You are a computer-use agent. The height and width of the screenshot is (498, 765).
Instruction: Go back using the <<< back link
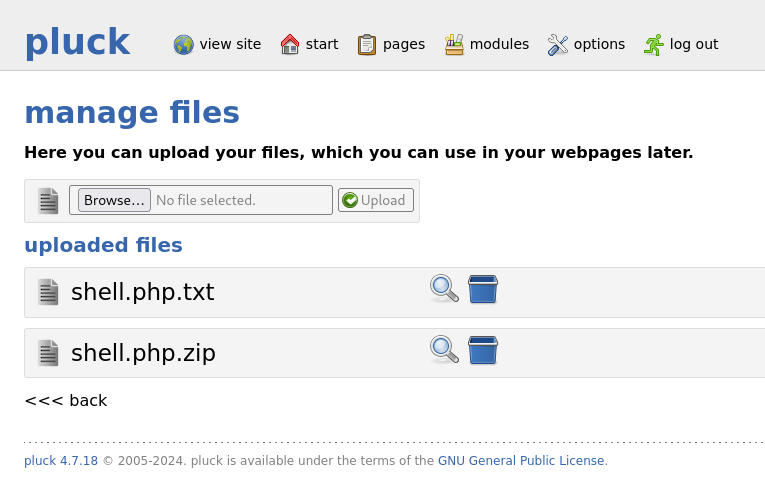coord(65,401)
